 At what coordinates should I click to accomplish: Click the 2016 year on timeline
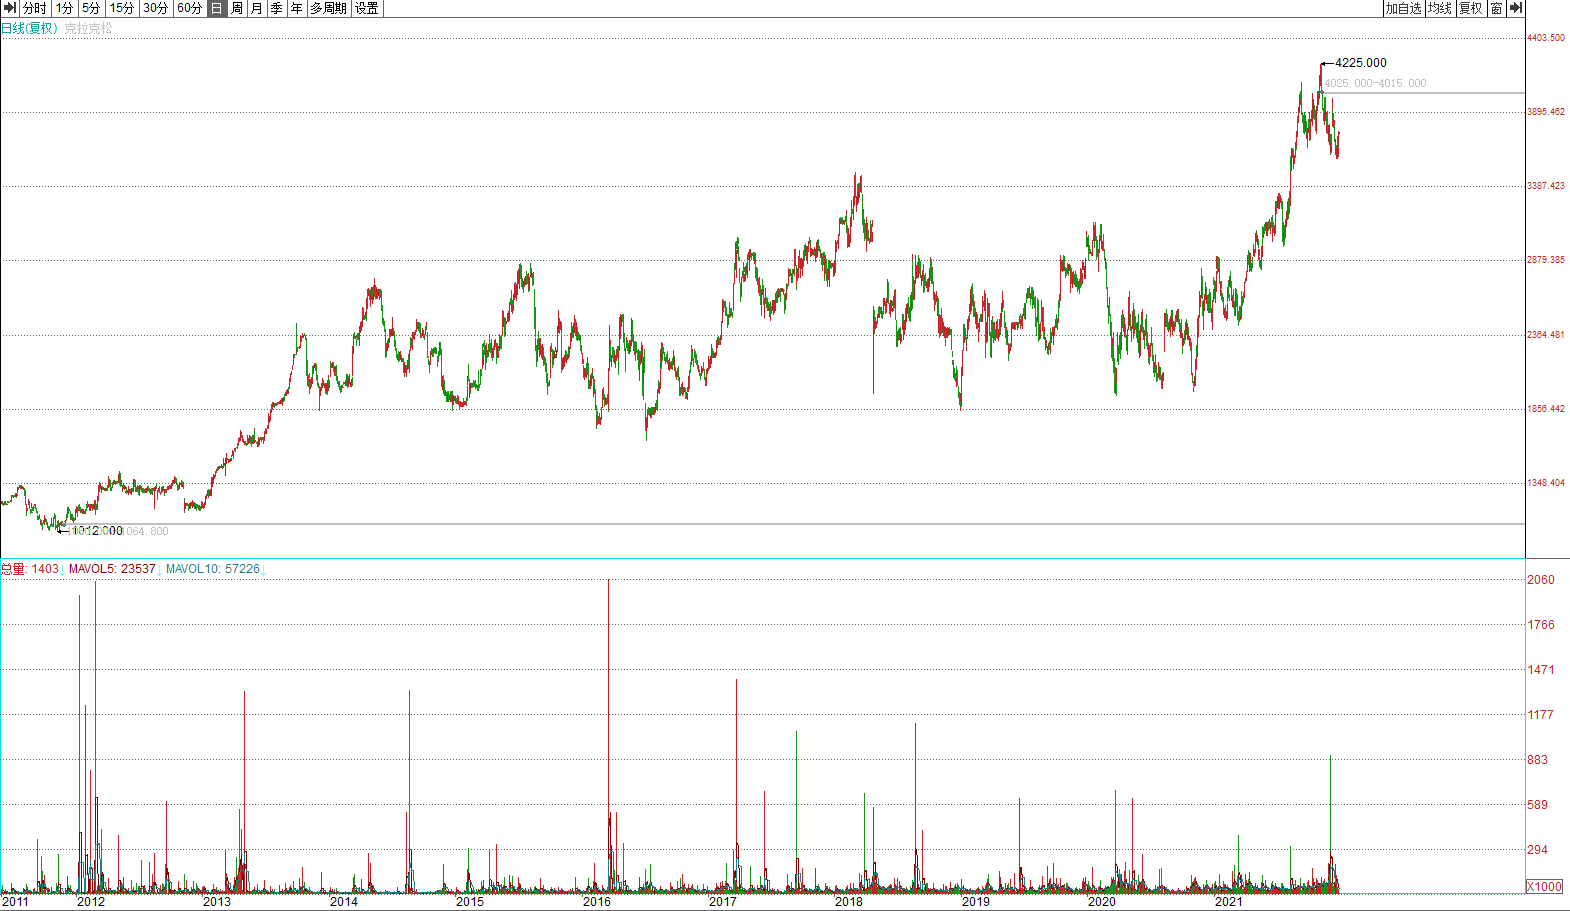point(597,902)
